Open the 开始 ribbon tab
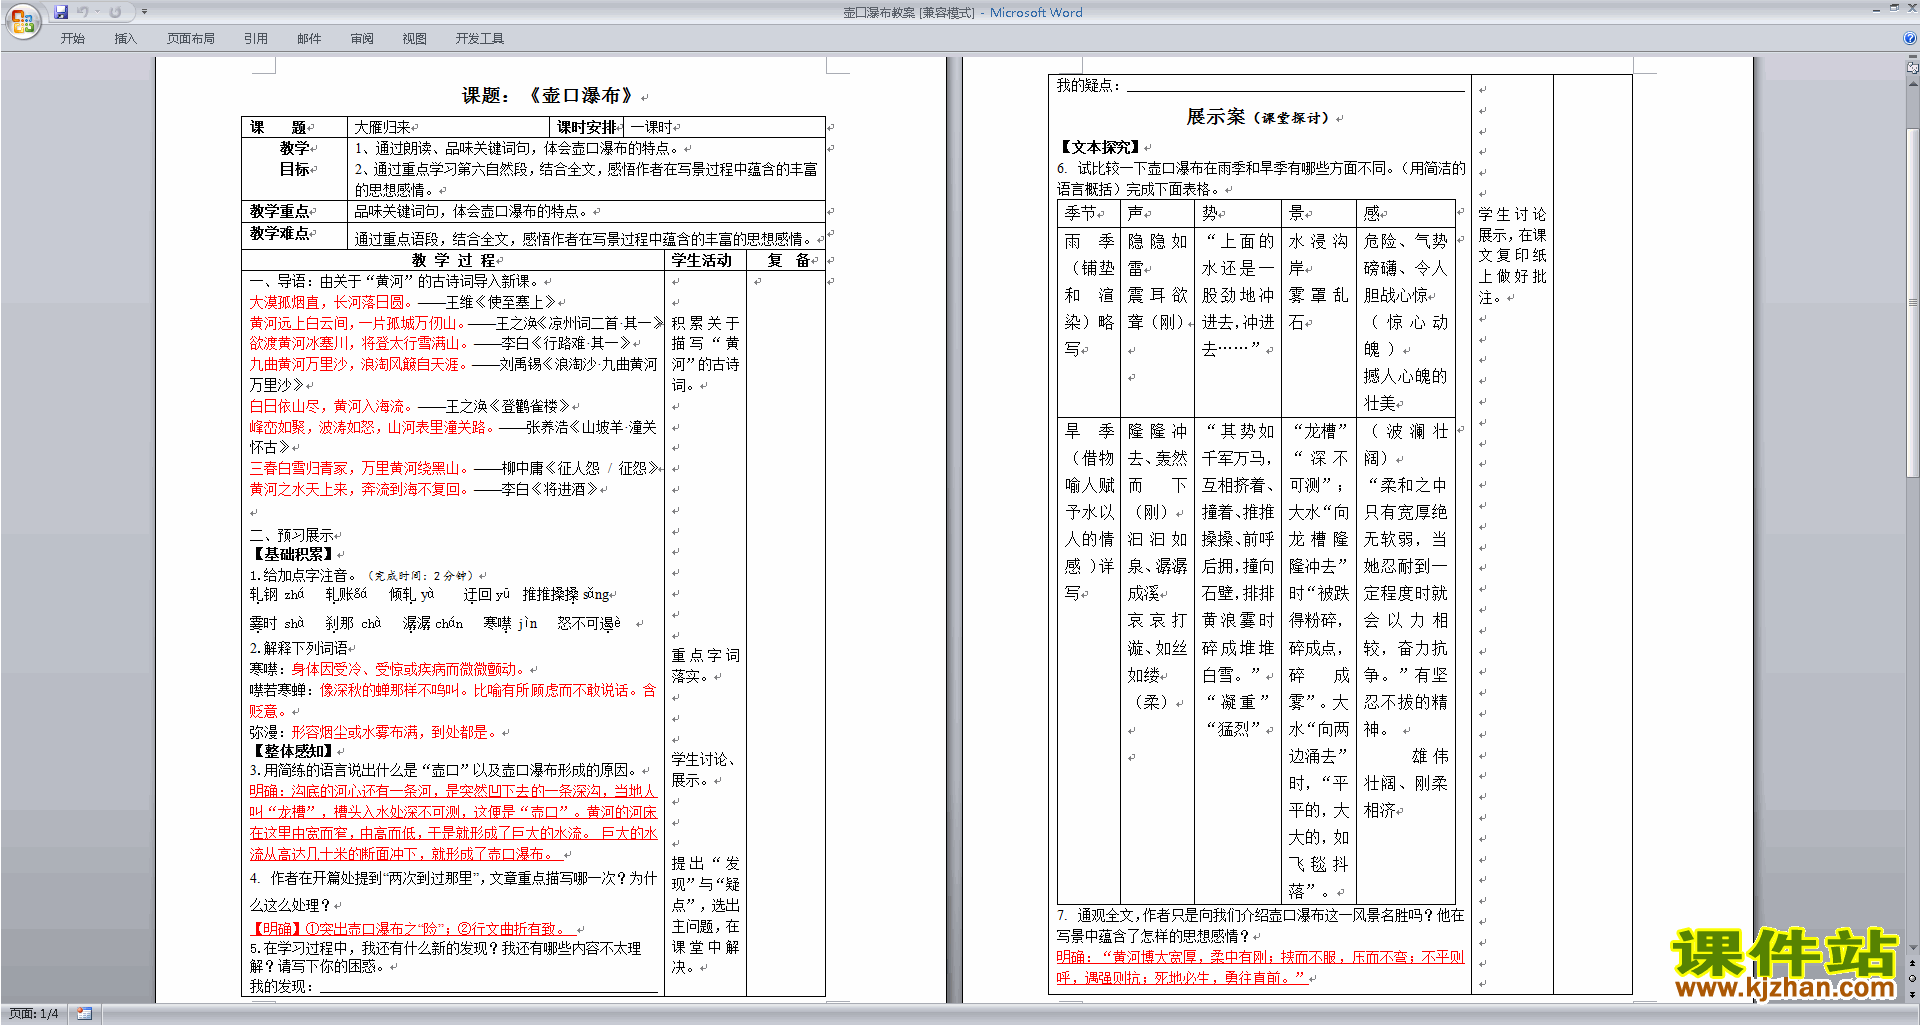This screenshot has height=1025, width=1920. [x=73, y=39]
